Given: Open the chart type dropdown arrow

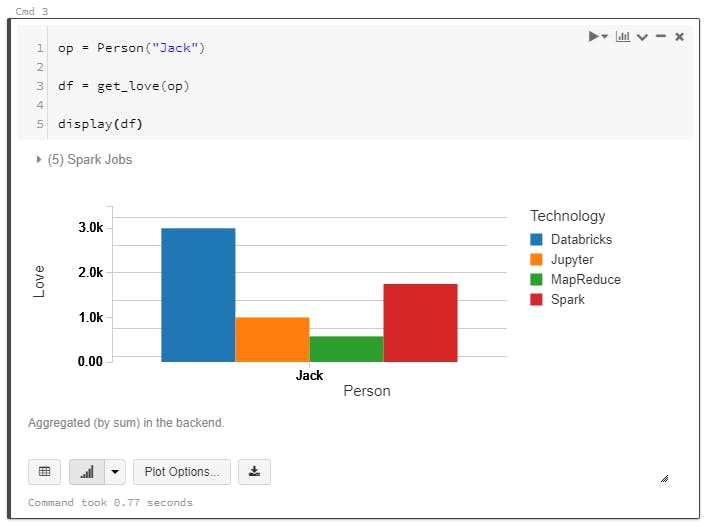Looking at the screenshot, I should (x=116, y=472).
